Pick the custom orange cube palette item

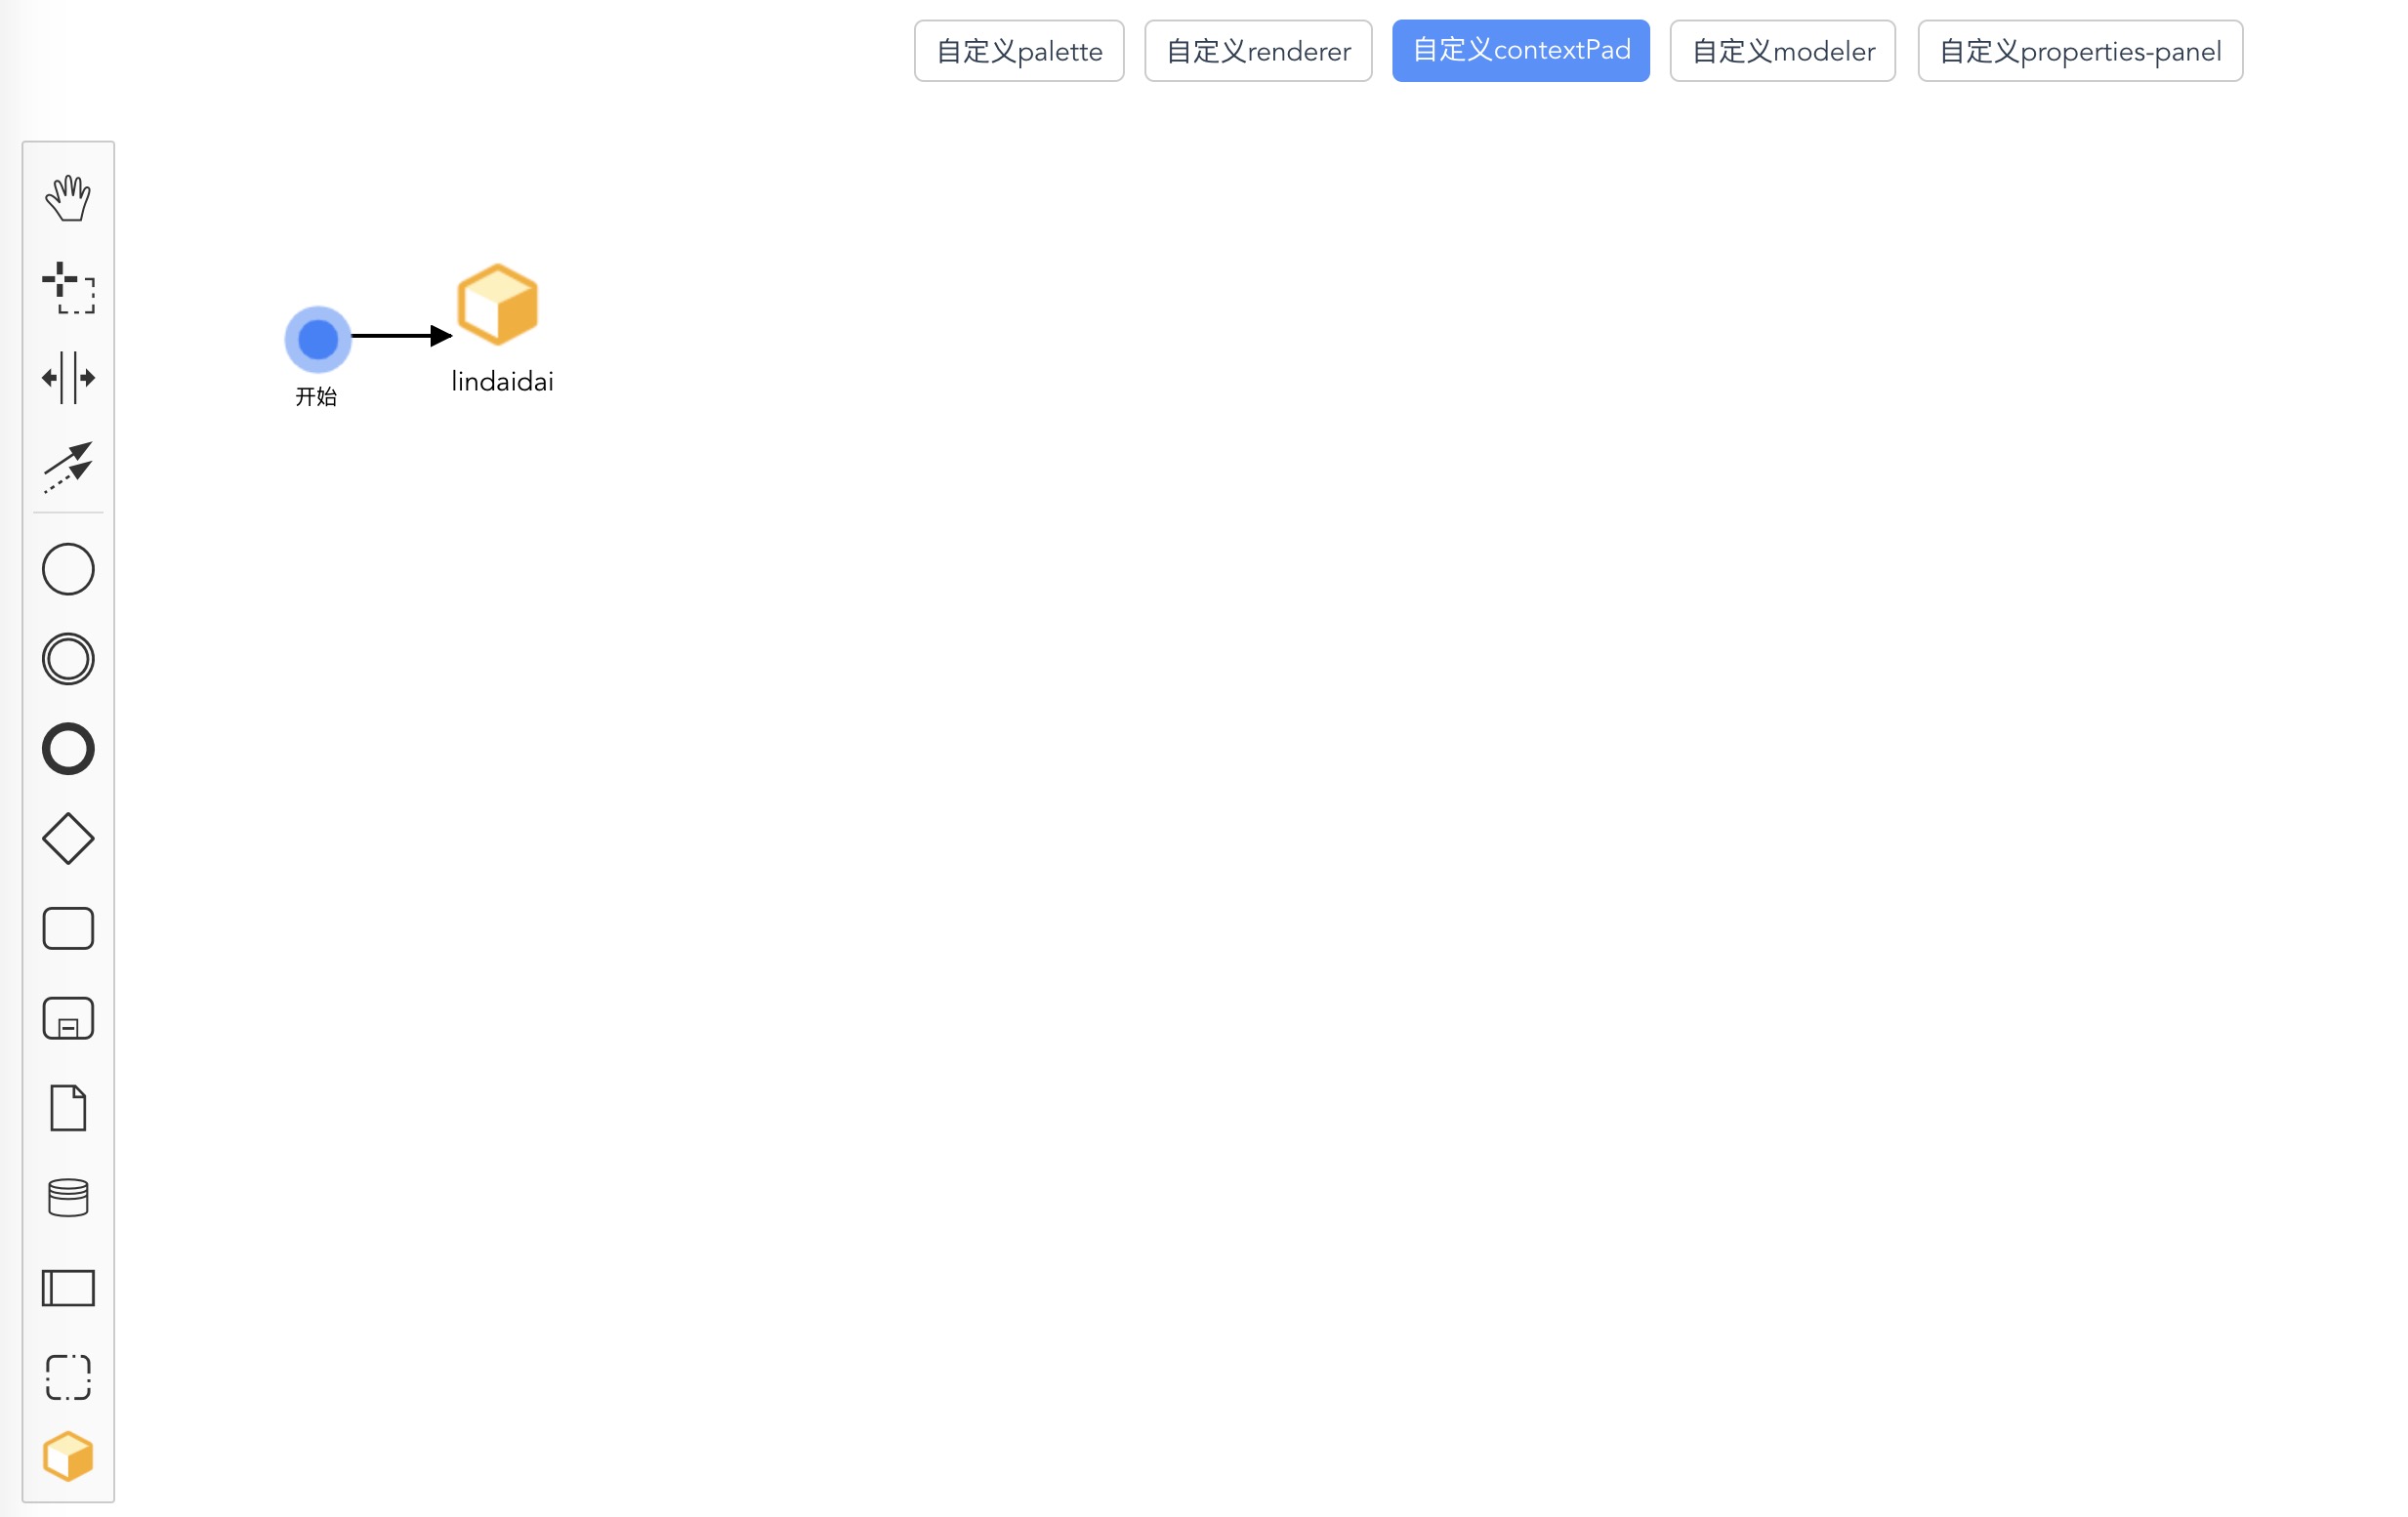68,1456
